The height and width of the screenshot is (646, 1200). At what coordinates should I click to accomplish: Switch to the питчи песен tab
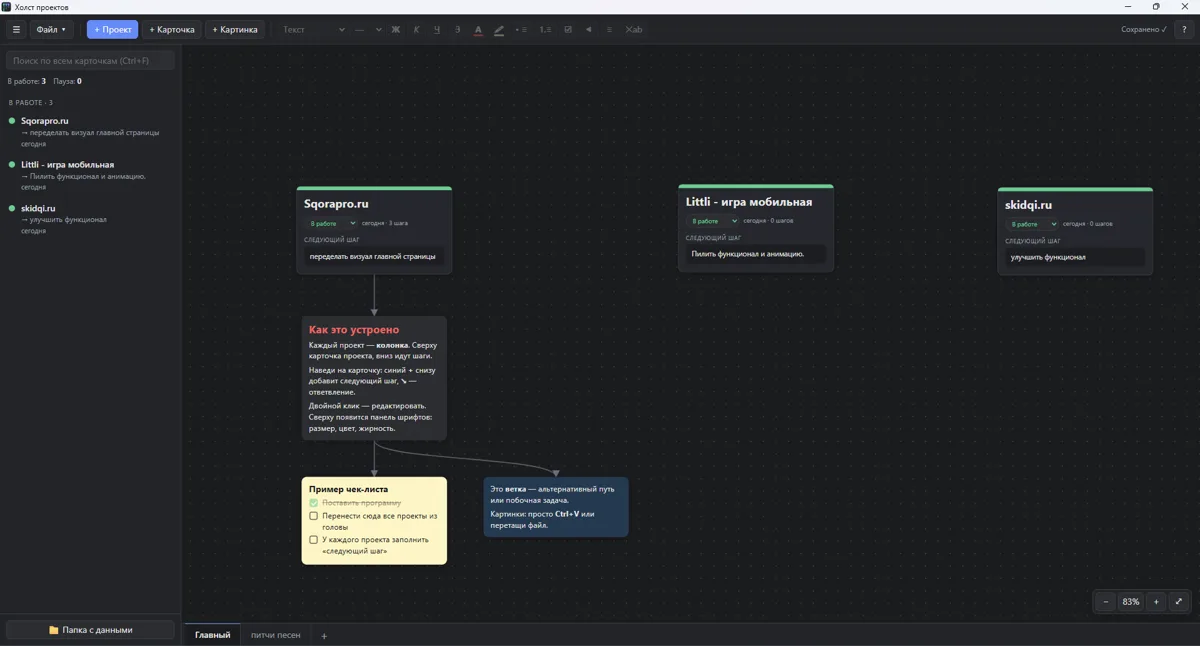click(x=276, y=635)
